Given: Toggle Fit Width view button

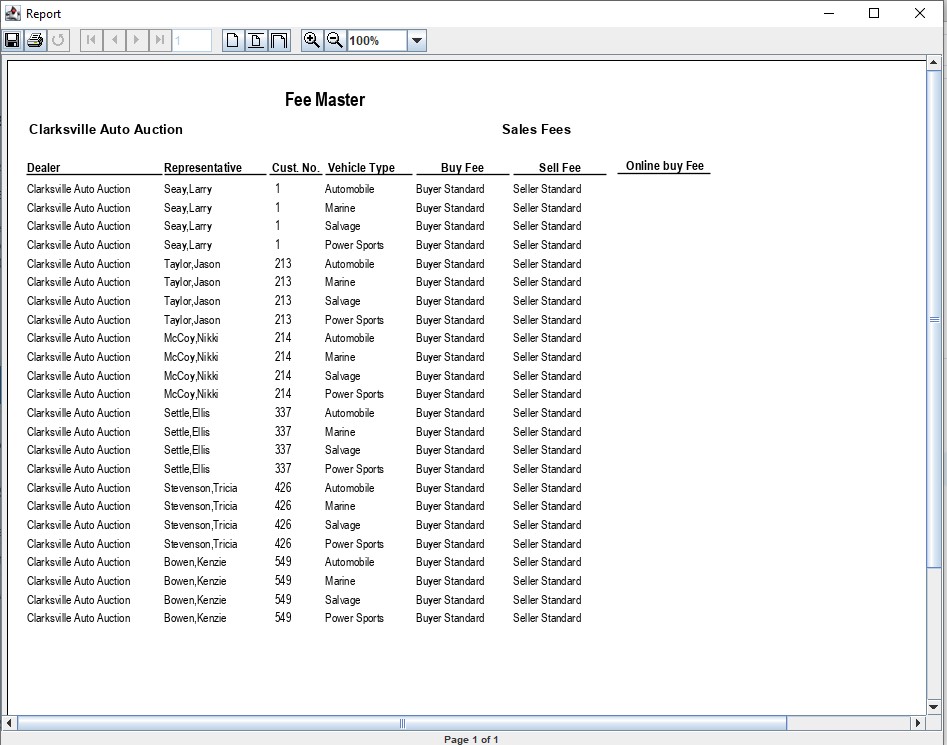Looking at the screenshot, I should point(279,40).
